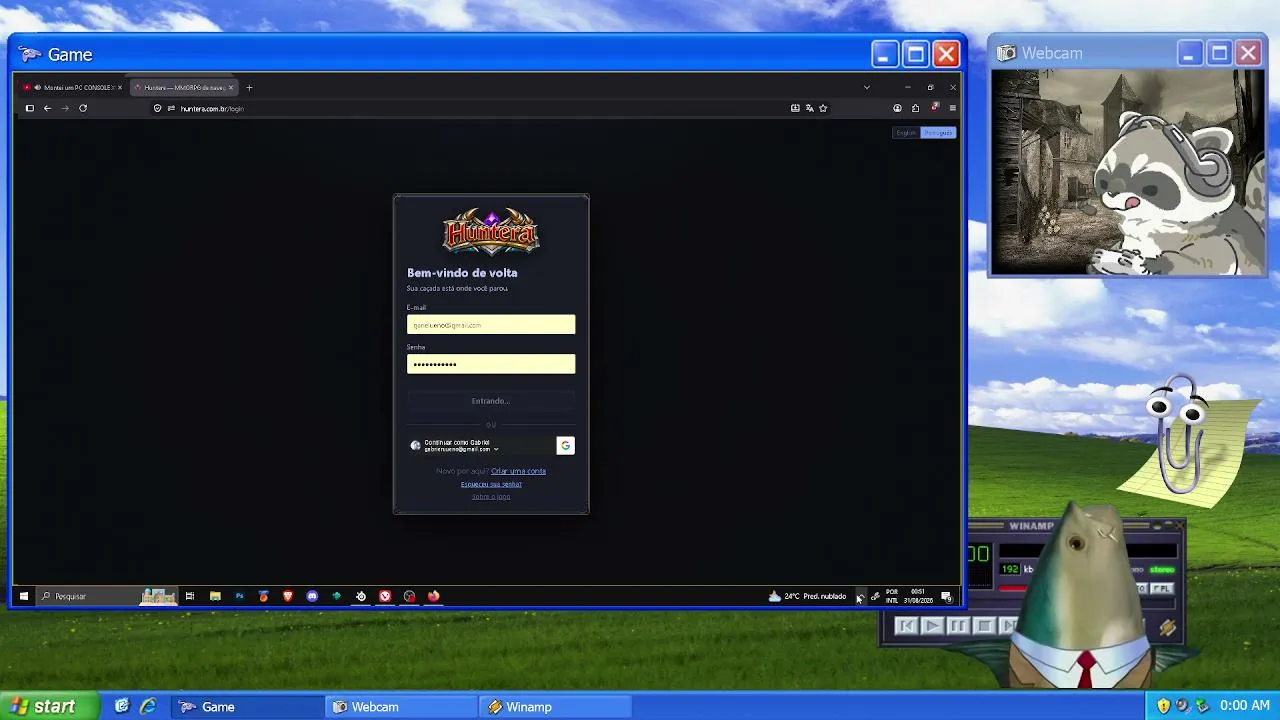1280x720 pixels.
Task: Open the browser hamburger menu
Action: pyautogui.click(x=952, y=108)
